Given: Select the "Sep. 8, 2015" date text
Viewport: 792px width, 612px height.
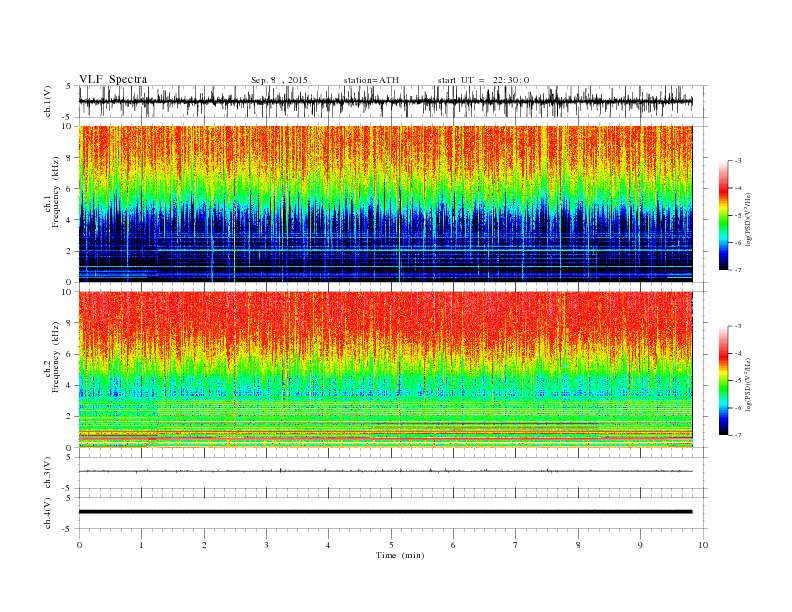Looking at the screenshot, I should 279,80.
